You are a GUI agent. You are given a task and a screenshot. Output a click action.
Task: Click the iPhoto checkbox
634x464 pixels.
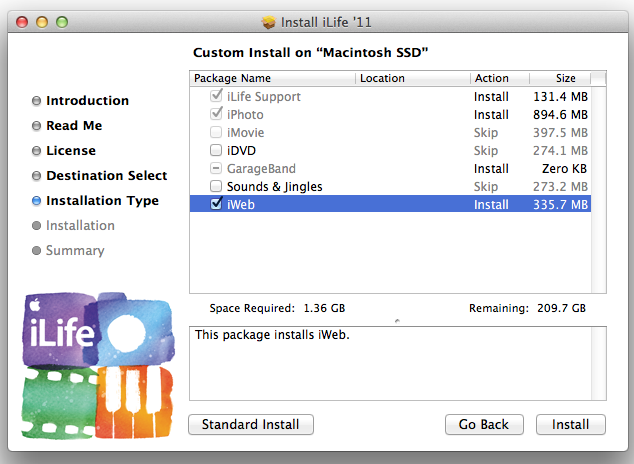click(x=216, y=114)
